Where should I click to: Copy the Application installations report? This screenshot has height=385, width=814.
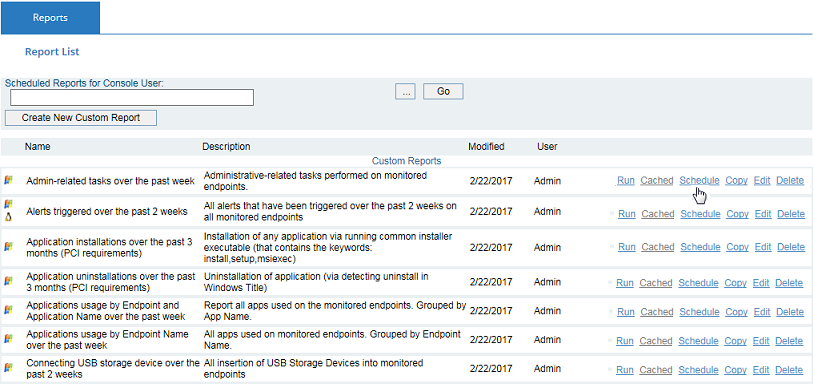pos(737,247)
